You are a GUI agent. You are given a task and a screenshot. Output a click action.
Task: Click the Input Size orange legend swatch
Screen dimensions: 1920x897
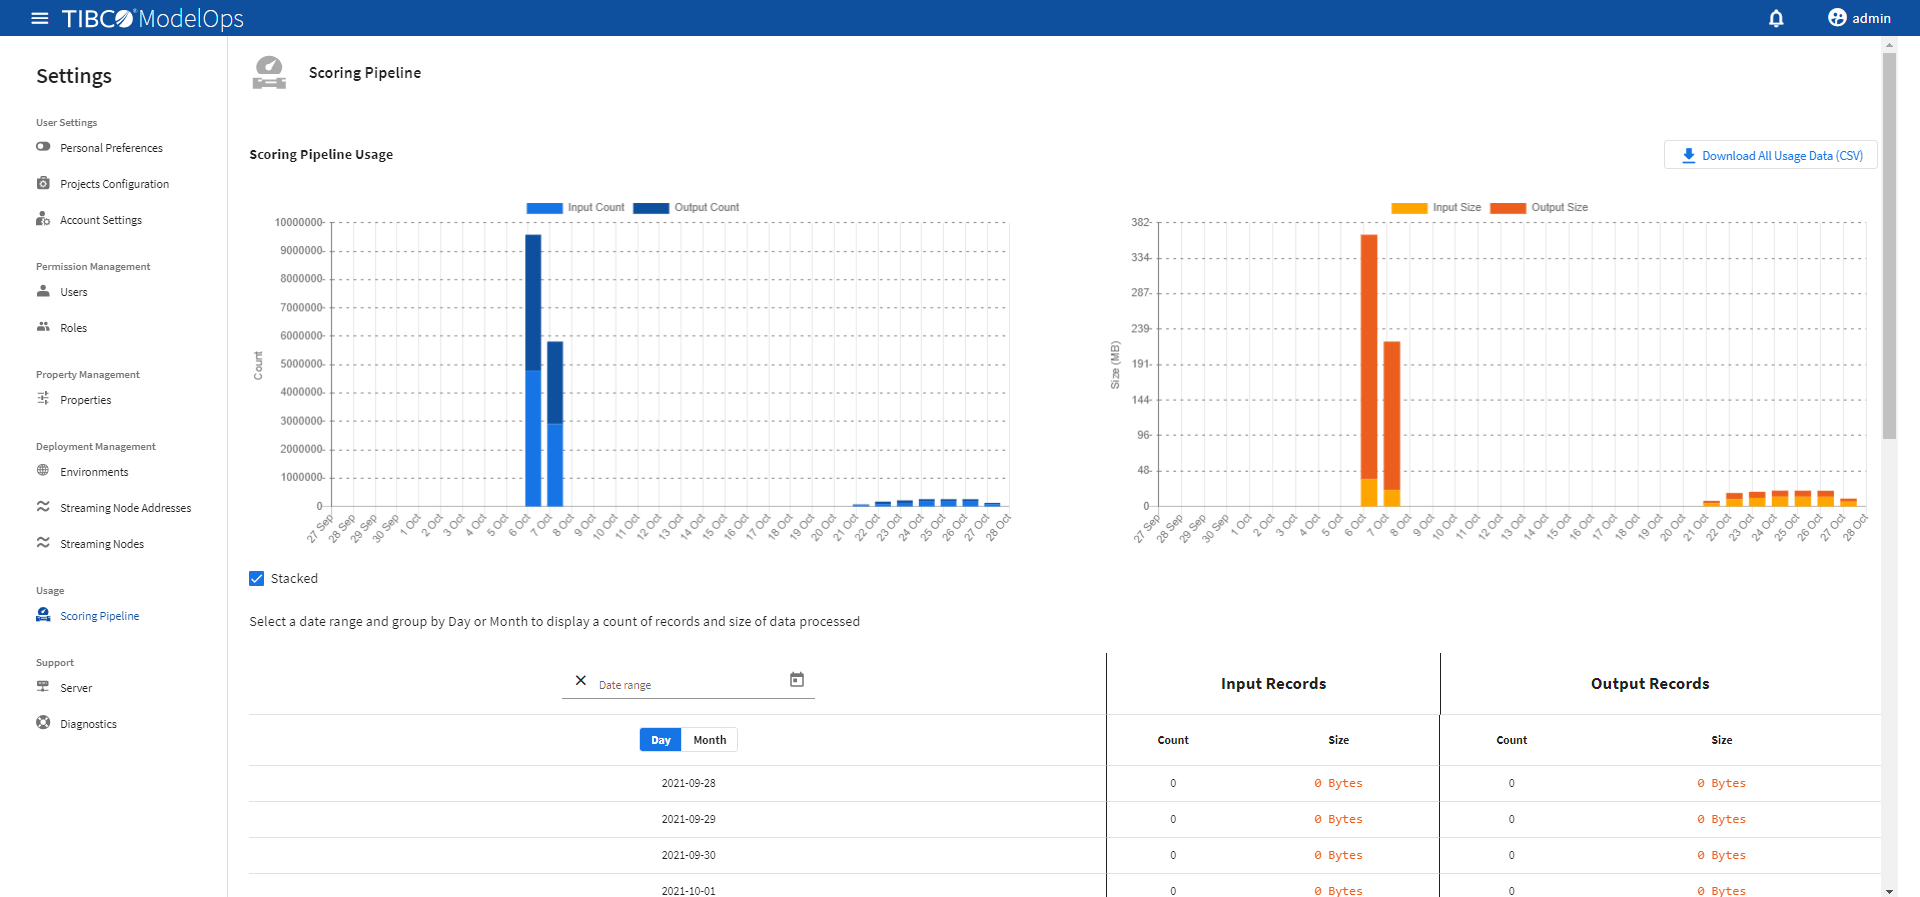coord(1409,208)
